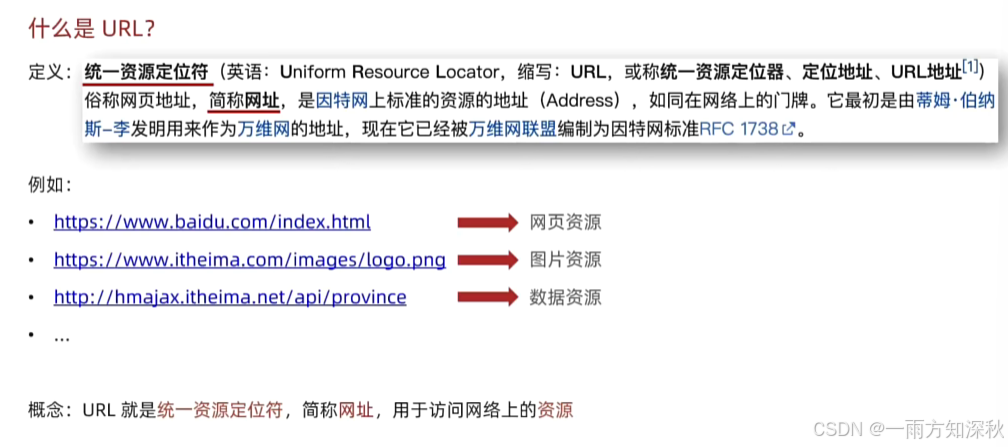Click the 图片资源 label
The image size is (1008, 447).
coord(566,260)
